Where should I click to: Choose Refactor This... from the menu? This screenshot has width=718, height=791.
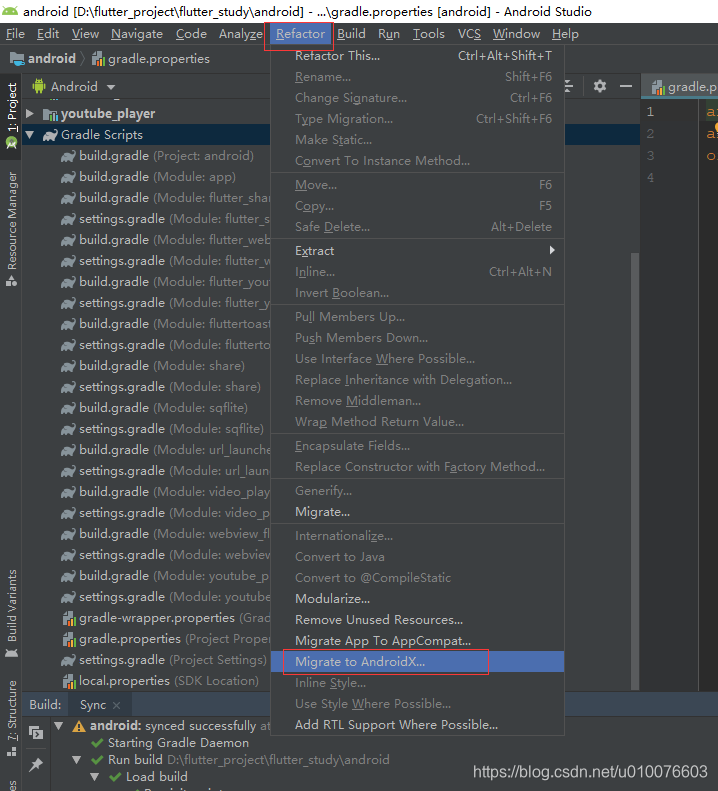click(x=417, y=55)
